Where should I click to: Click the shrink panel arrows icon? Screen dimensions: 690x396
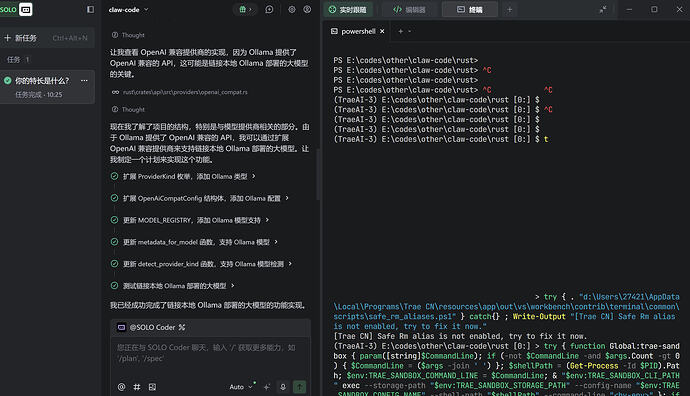[x=603, y=9]
